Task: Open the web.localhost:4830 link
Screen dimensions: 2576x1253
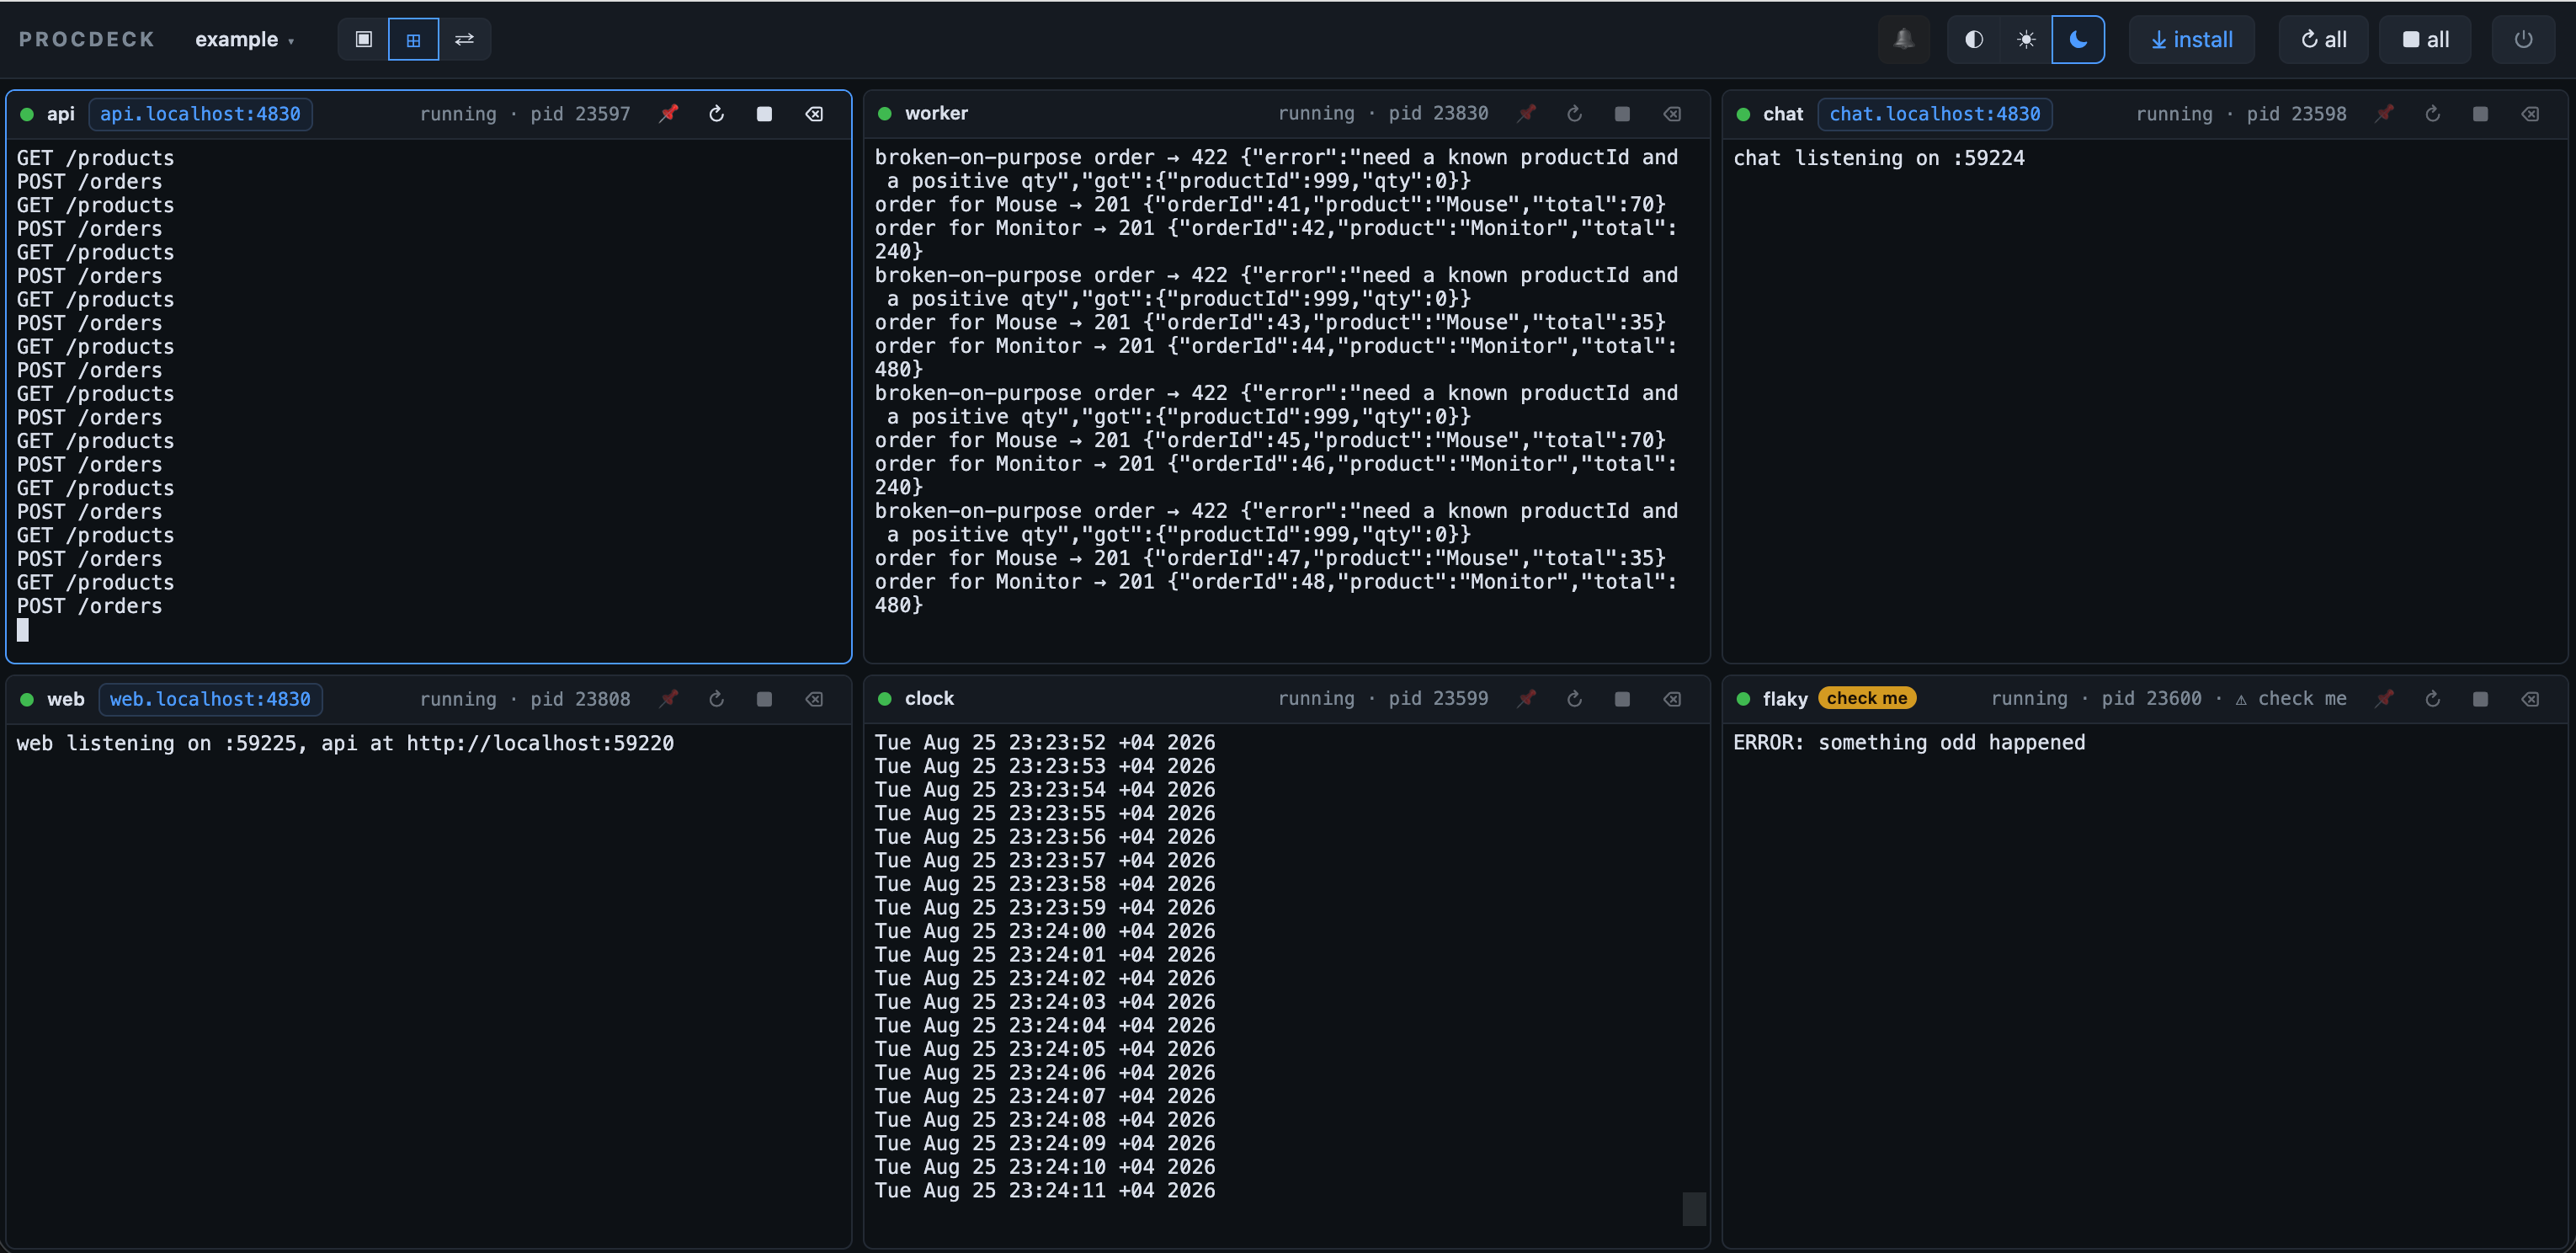Action: (210, 698)
